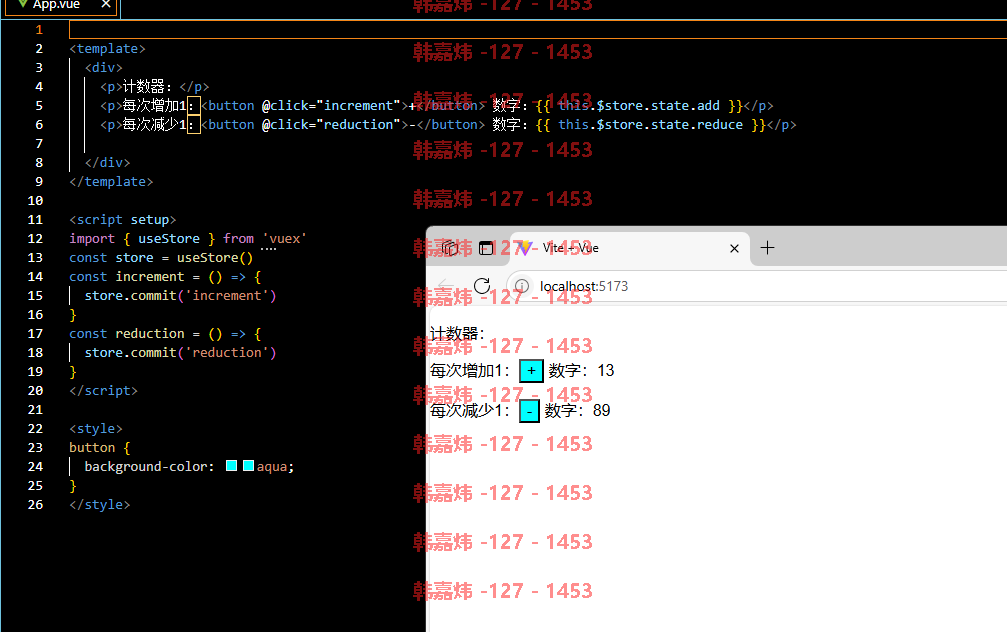Click 'const reduction' declaration on line 17

[x=127, y=334]
